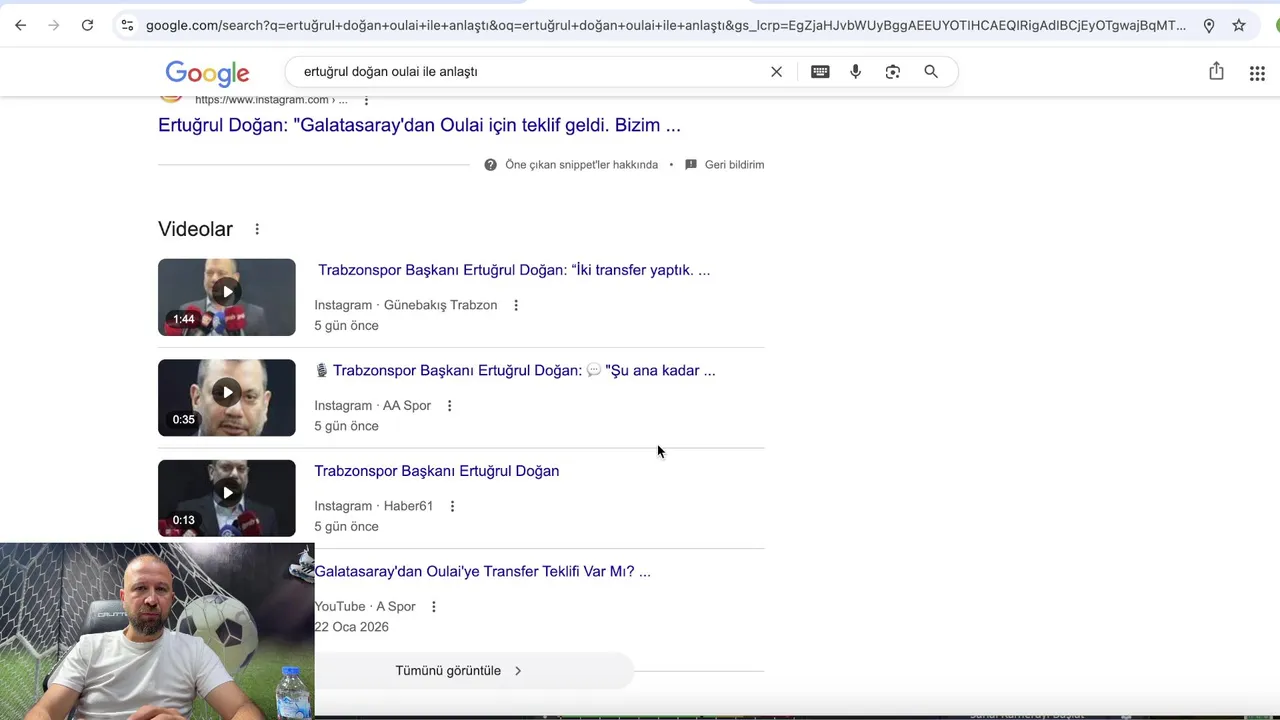Click 'Videolar' section heading

point(195,229)
